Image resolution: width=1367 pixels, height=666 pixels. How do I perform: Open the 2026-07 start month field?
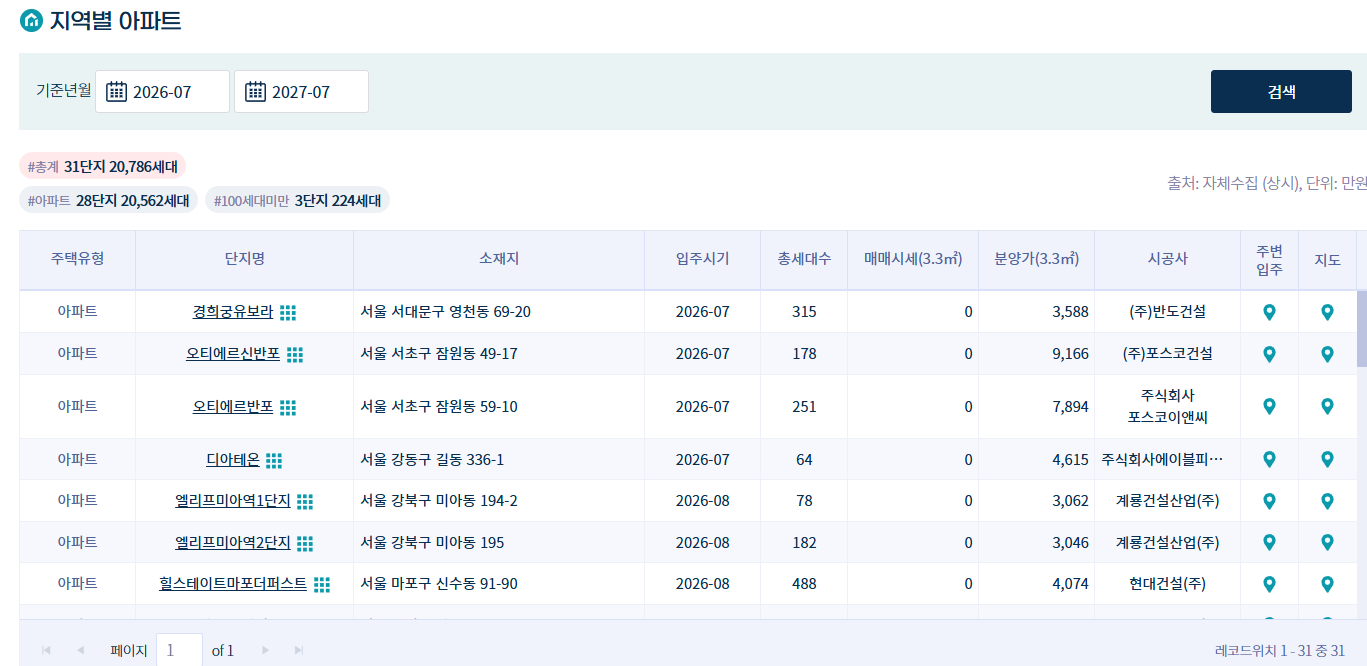pos(162,92)
